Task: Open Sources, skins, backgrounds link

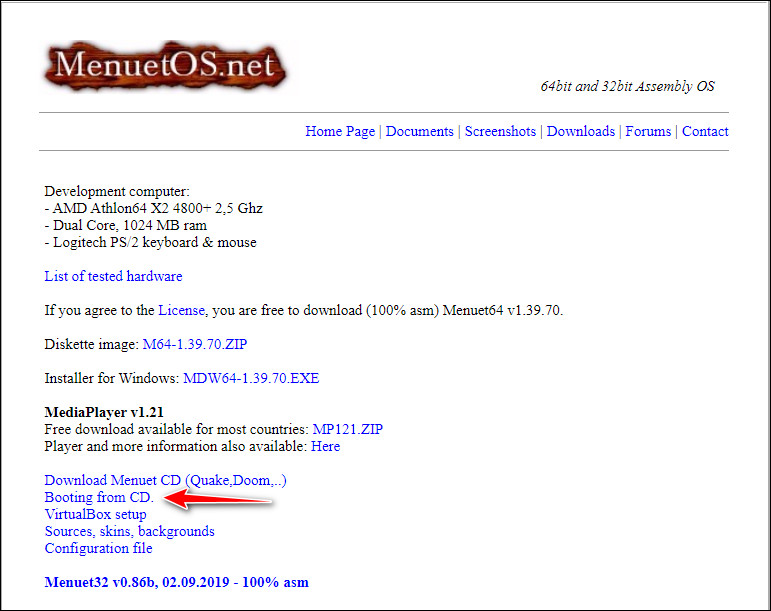Action: point(129,531)
